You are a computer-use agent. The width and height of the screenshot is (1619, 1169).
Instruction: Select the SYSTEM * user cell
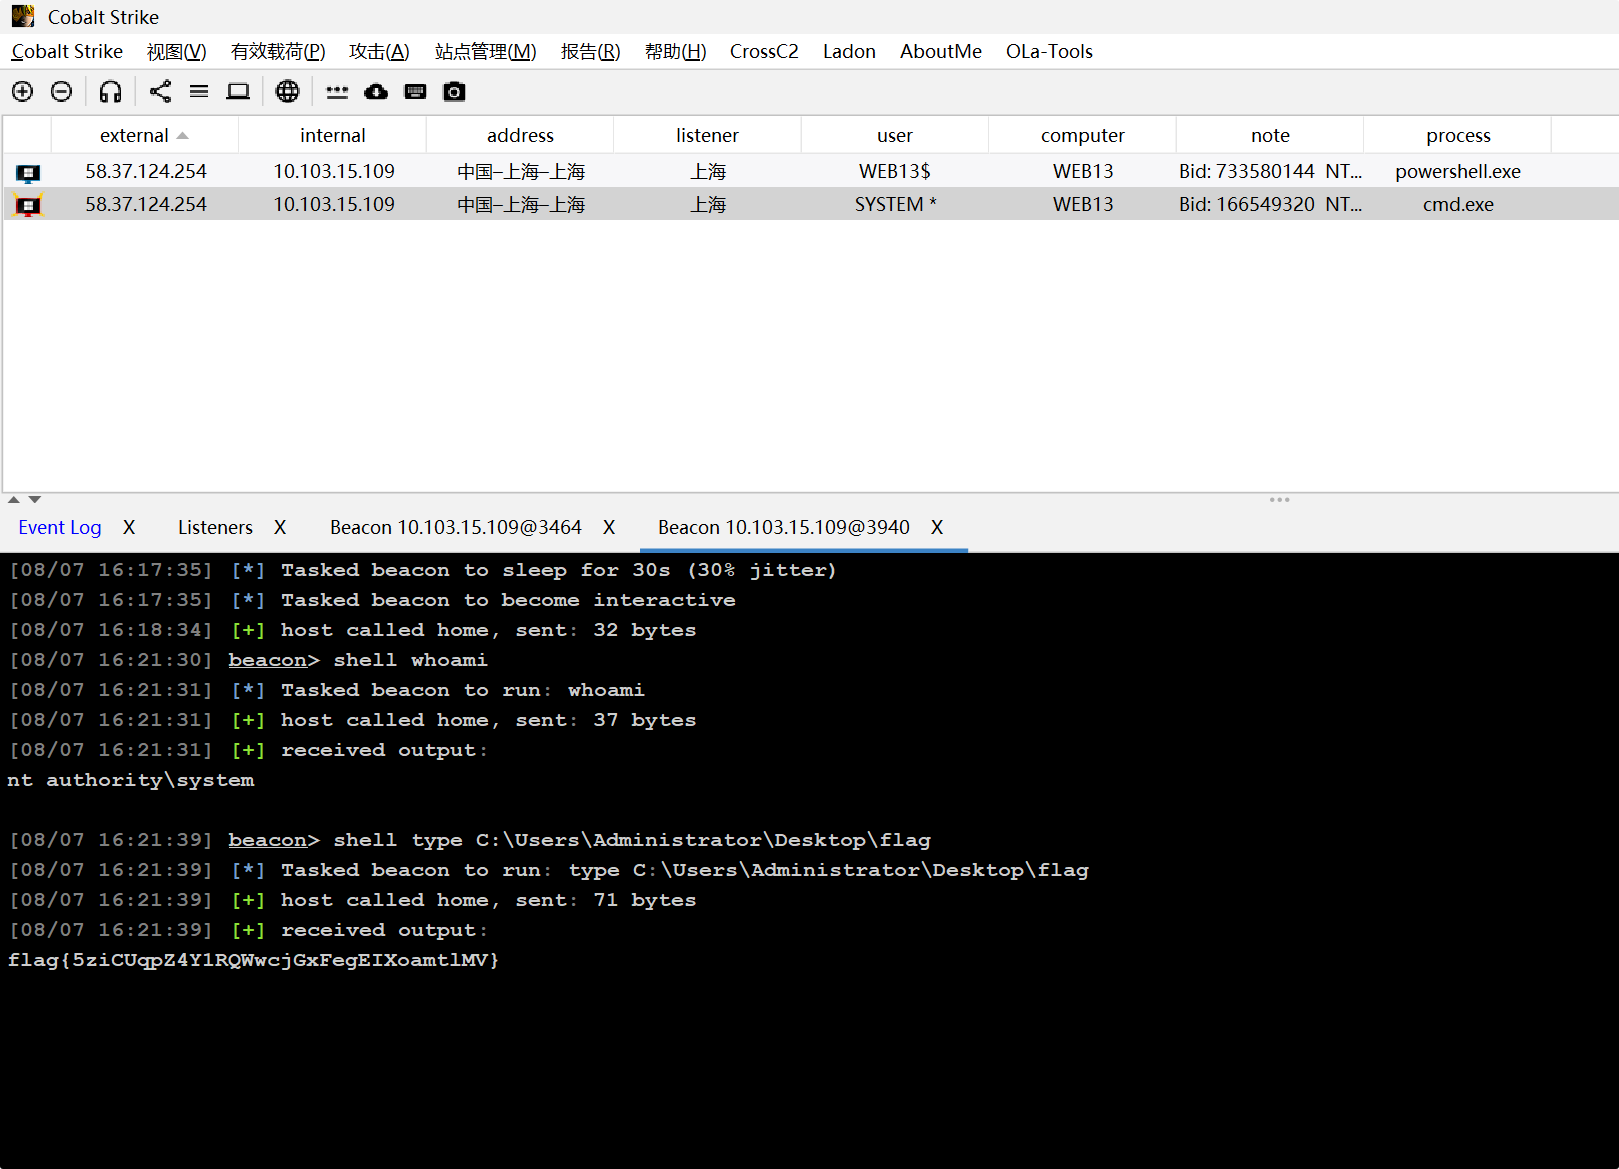[x=895, y=204]
